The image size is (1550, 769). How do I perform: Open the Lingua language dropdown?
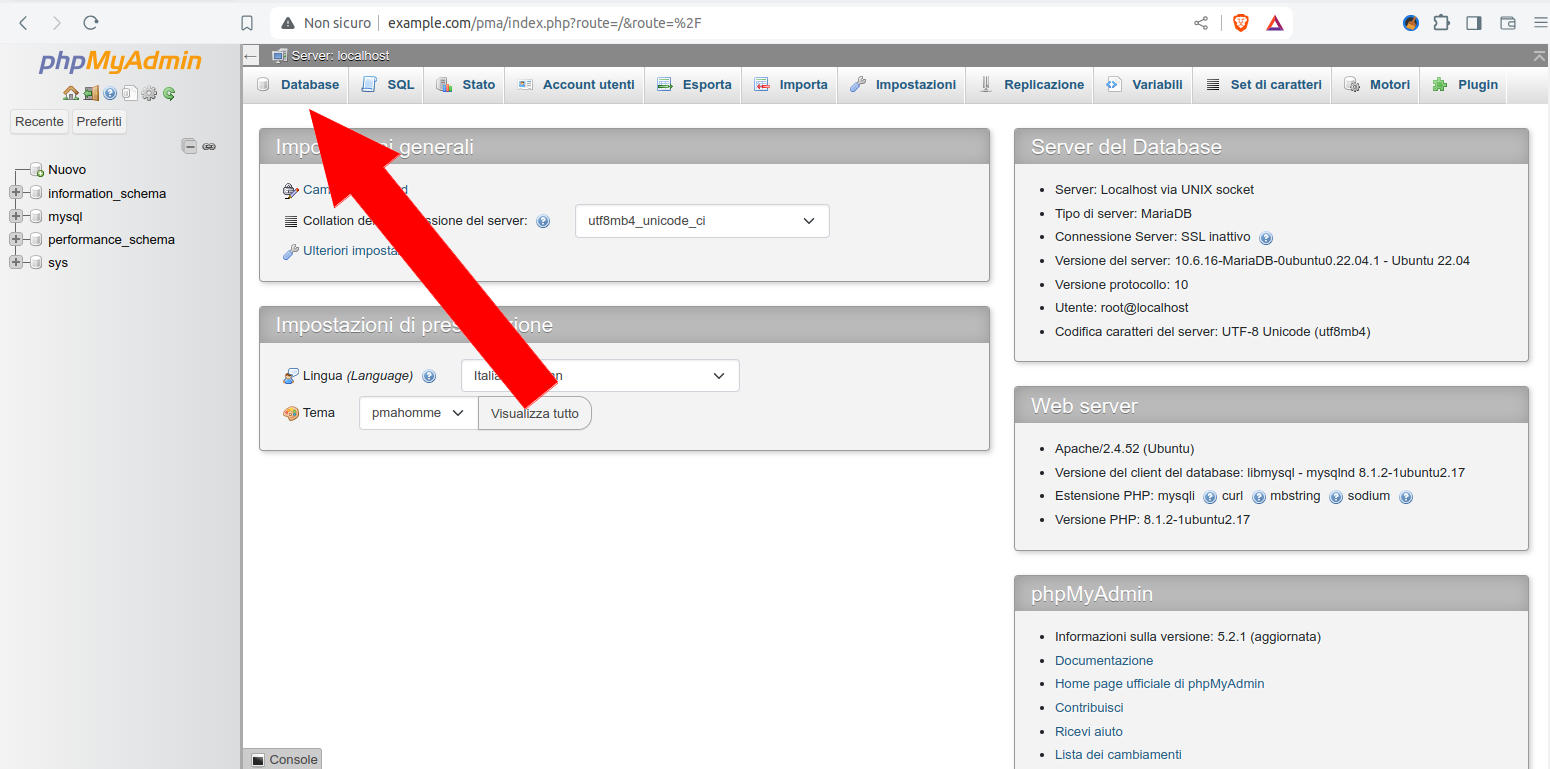[600, 376]
